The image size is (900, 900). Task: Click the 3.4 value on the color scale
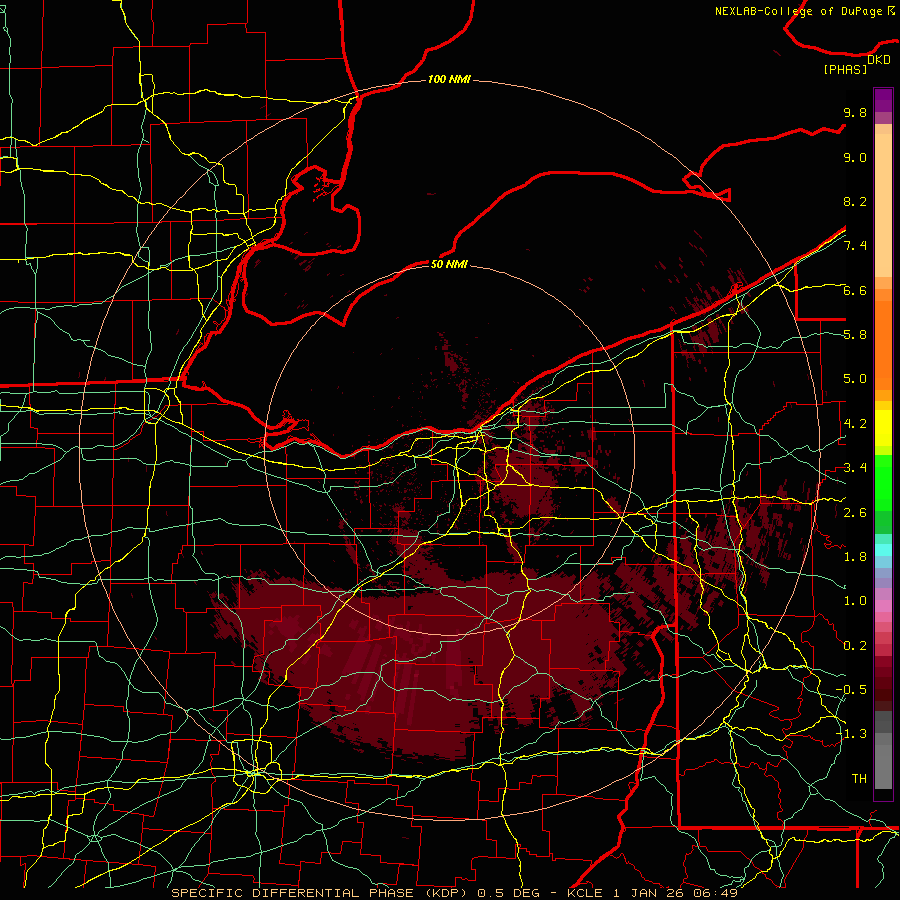[x=855, y=468]
